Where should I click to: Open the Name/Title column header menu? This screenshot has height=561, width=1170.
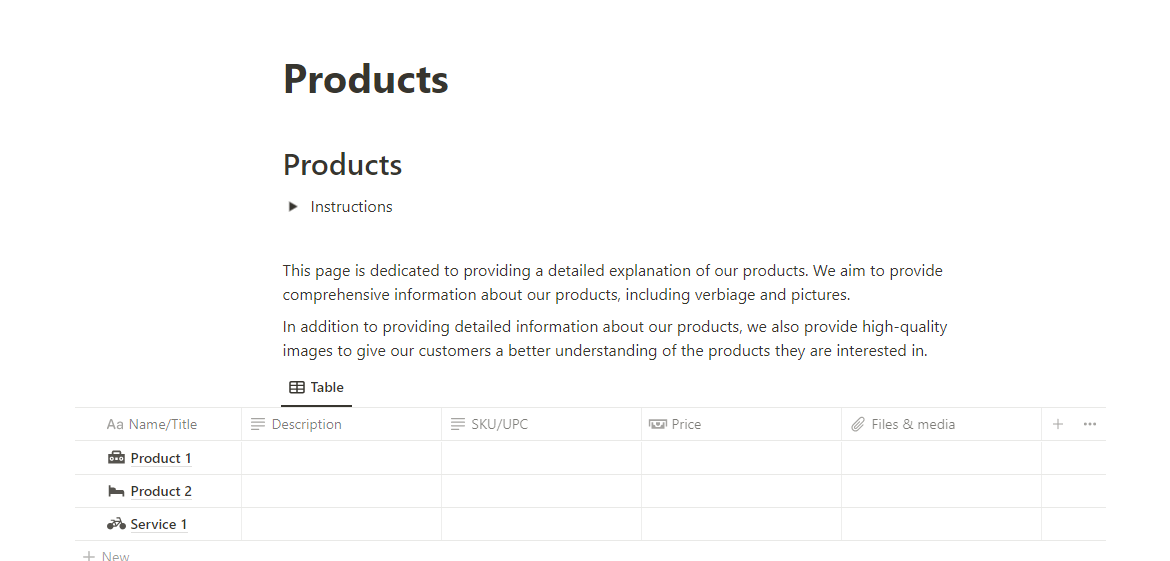pos(163,424)
